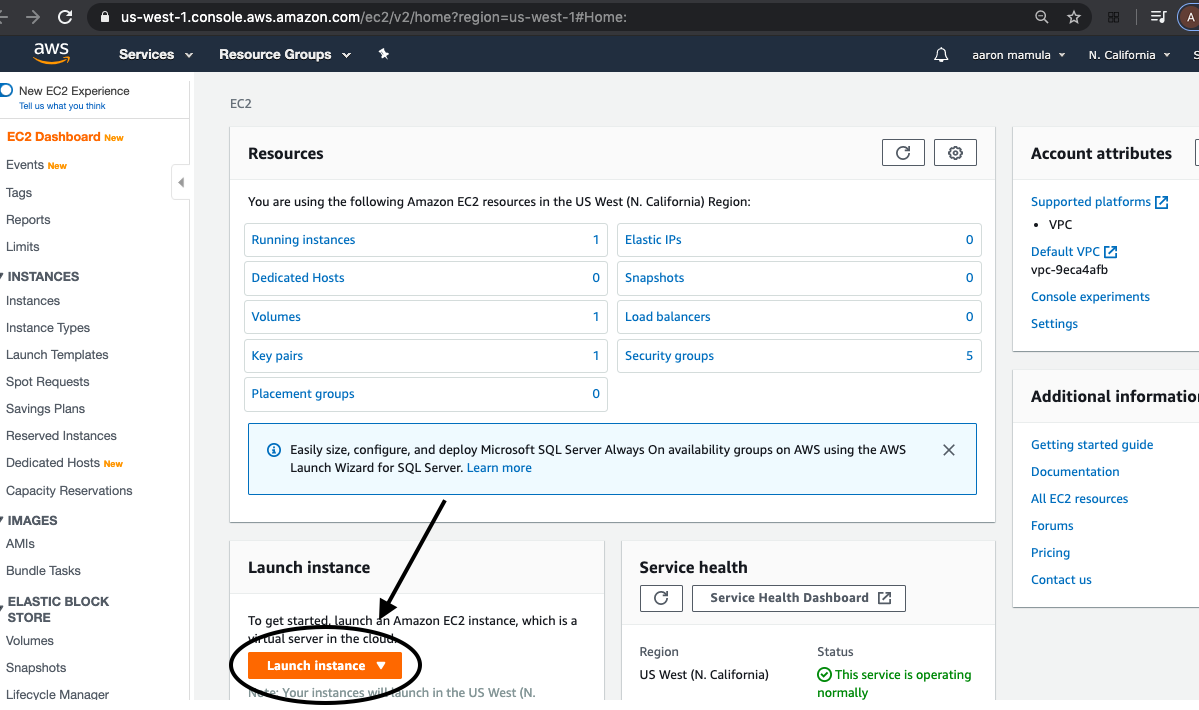
Task: Open Launch Templates in sidebar
Action: 57,355
